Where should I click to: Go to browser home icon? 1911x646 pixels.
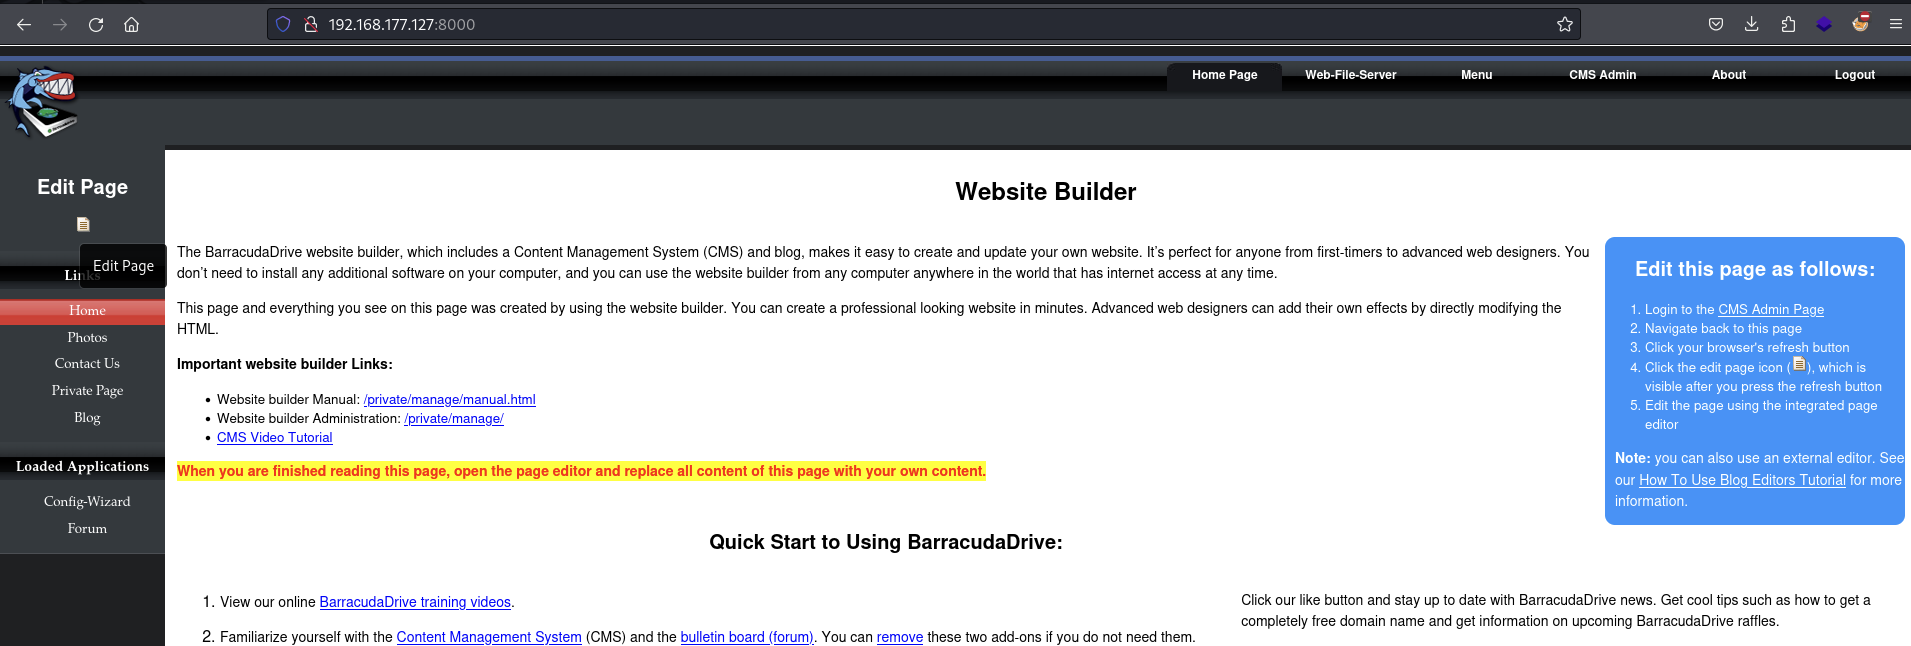(x=131, y=25)
